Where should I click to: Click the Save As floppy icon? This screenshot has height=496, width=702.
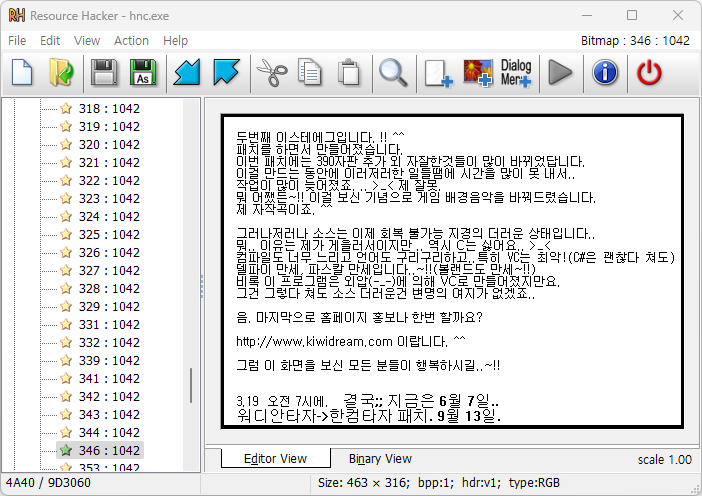point(143,73)
